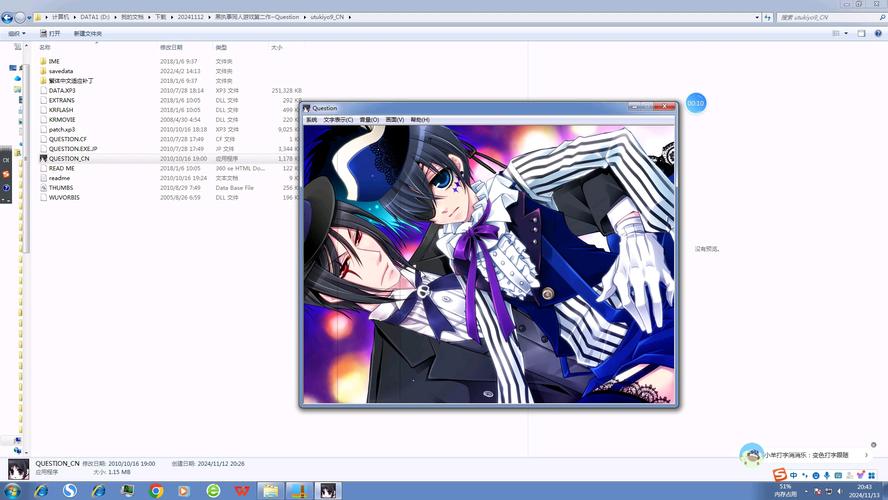
Task: Click the game artwork in Question window
Action: pos(489,264)
